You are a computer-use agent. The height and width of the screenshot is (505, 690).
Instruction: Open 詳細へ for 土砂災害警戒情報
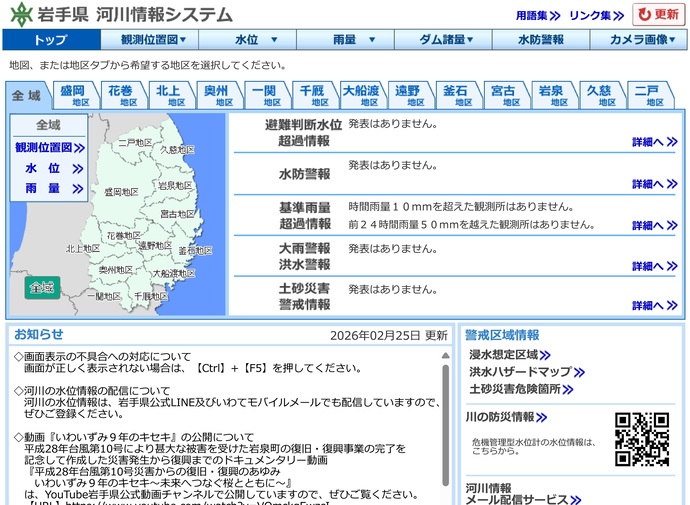pyautogui.click(x=655, y=305)
